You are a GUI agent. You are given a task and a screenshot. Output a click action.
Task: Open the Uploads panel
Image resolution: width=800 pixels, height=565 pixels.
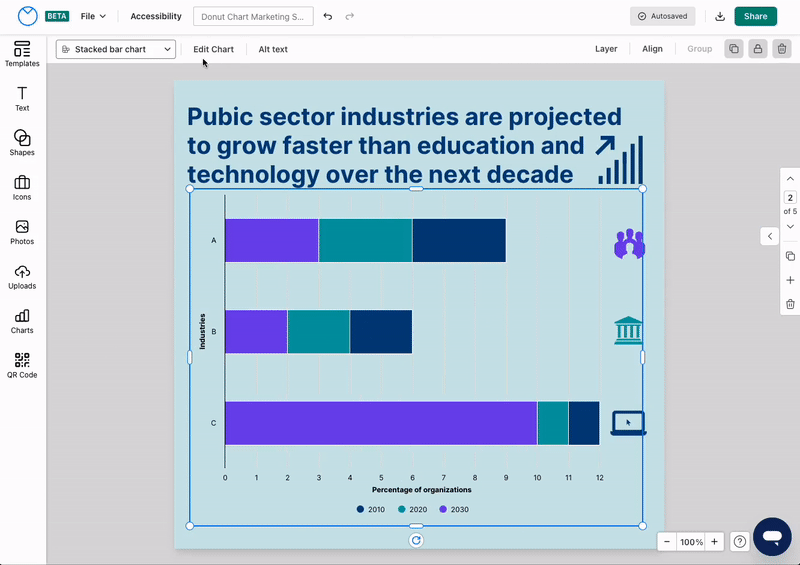pyautogui.click(x=22, y=276)
